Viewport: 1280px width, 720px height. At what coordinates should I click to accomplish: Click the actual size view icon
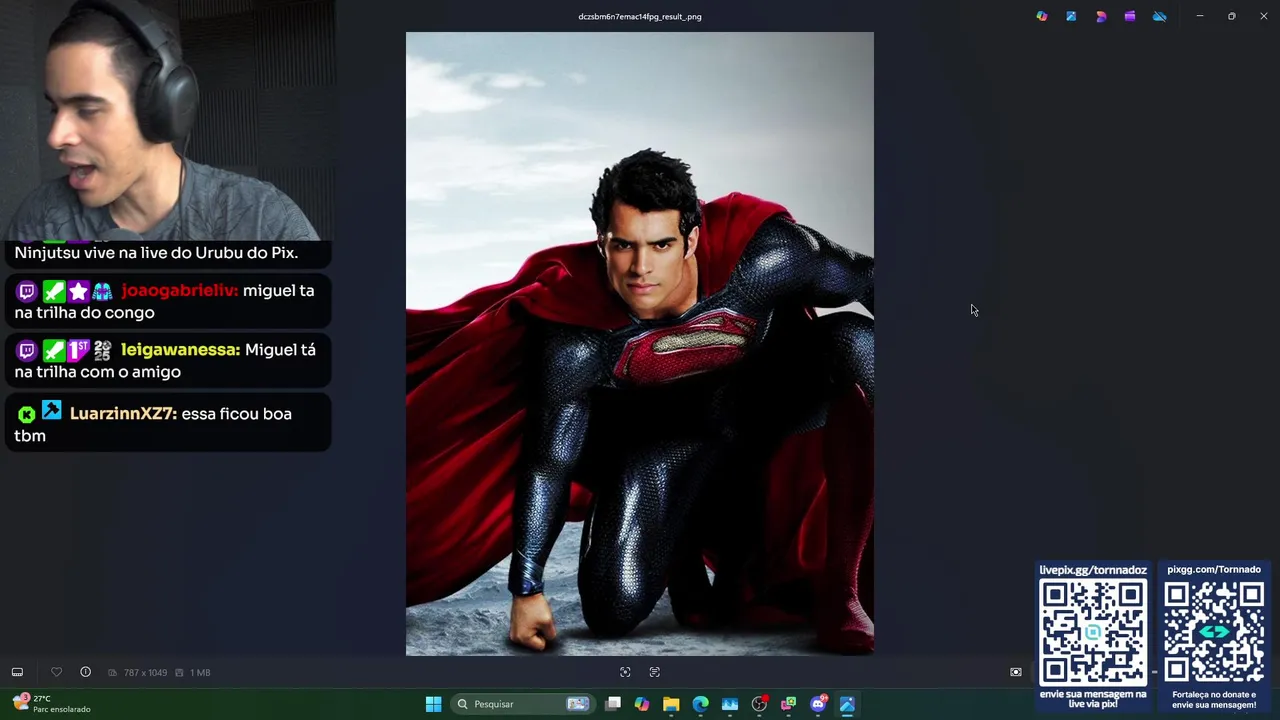[x=655, y=672]
